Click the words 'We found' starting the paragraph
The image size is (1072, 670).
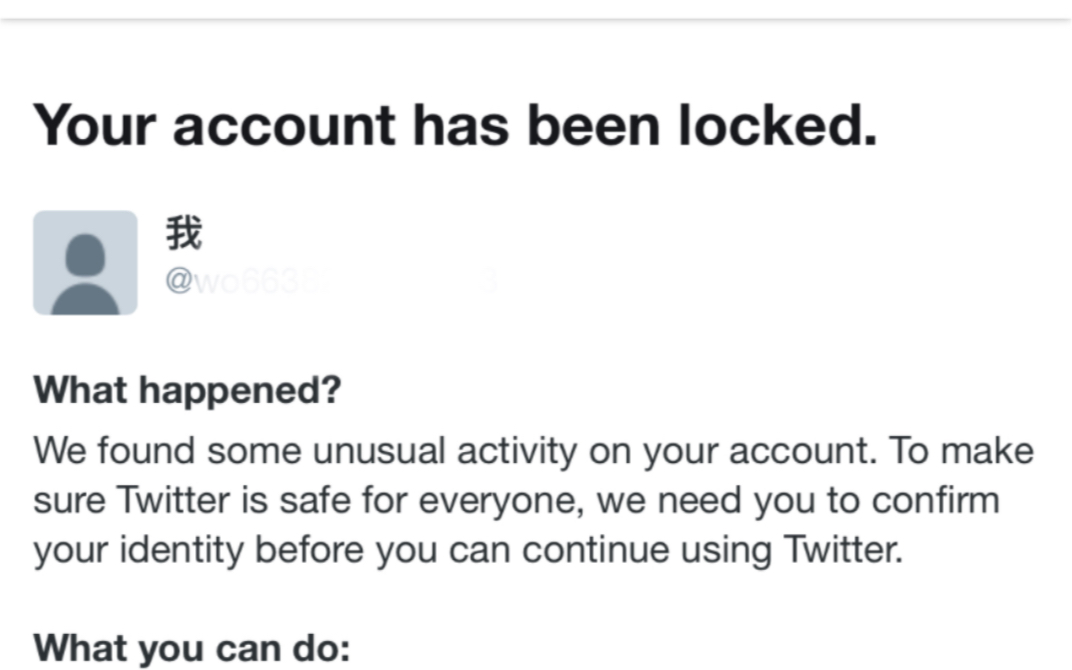[114, 451]
